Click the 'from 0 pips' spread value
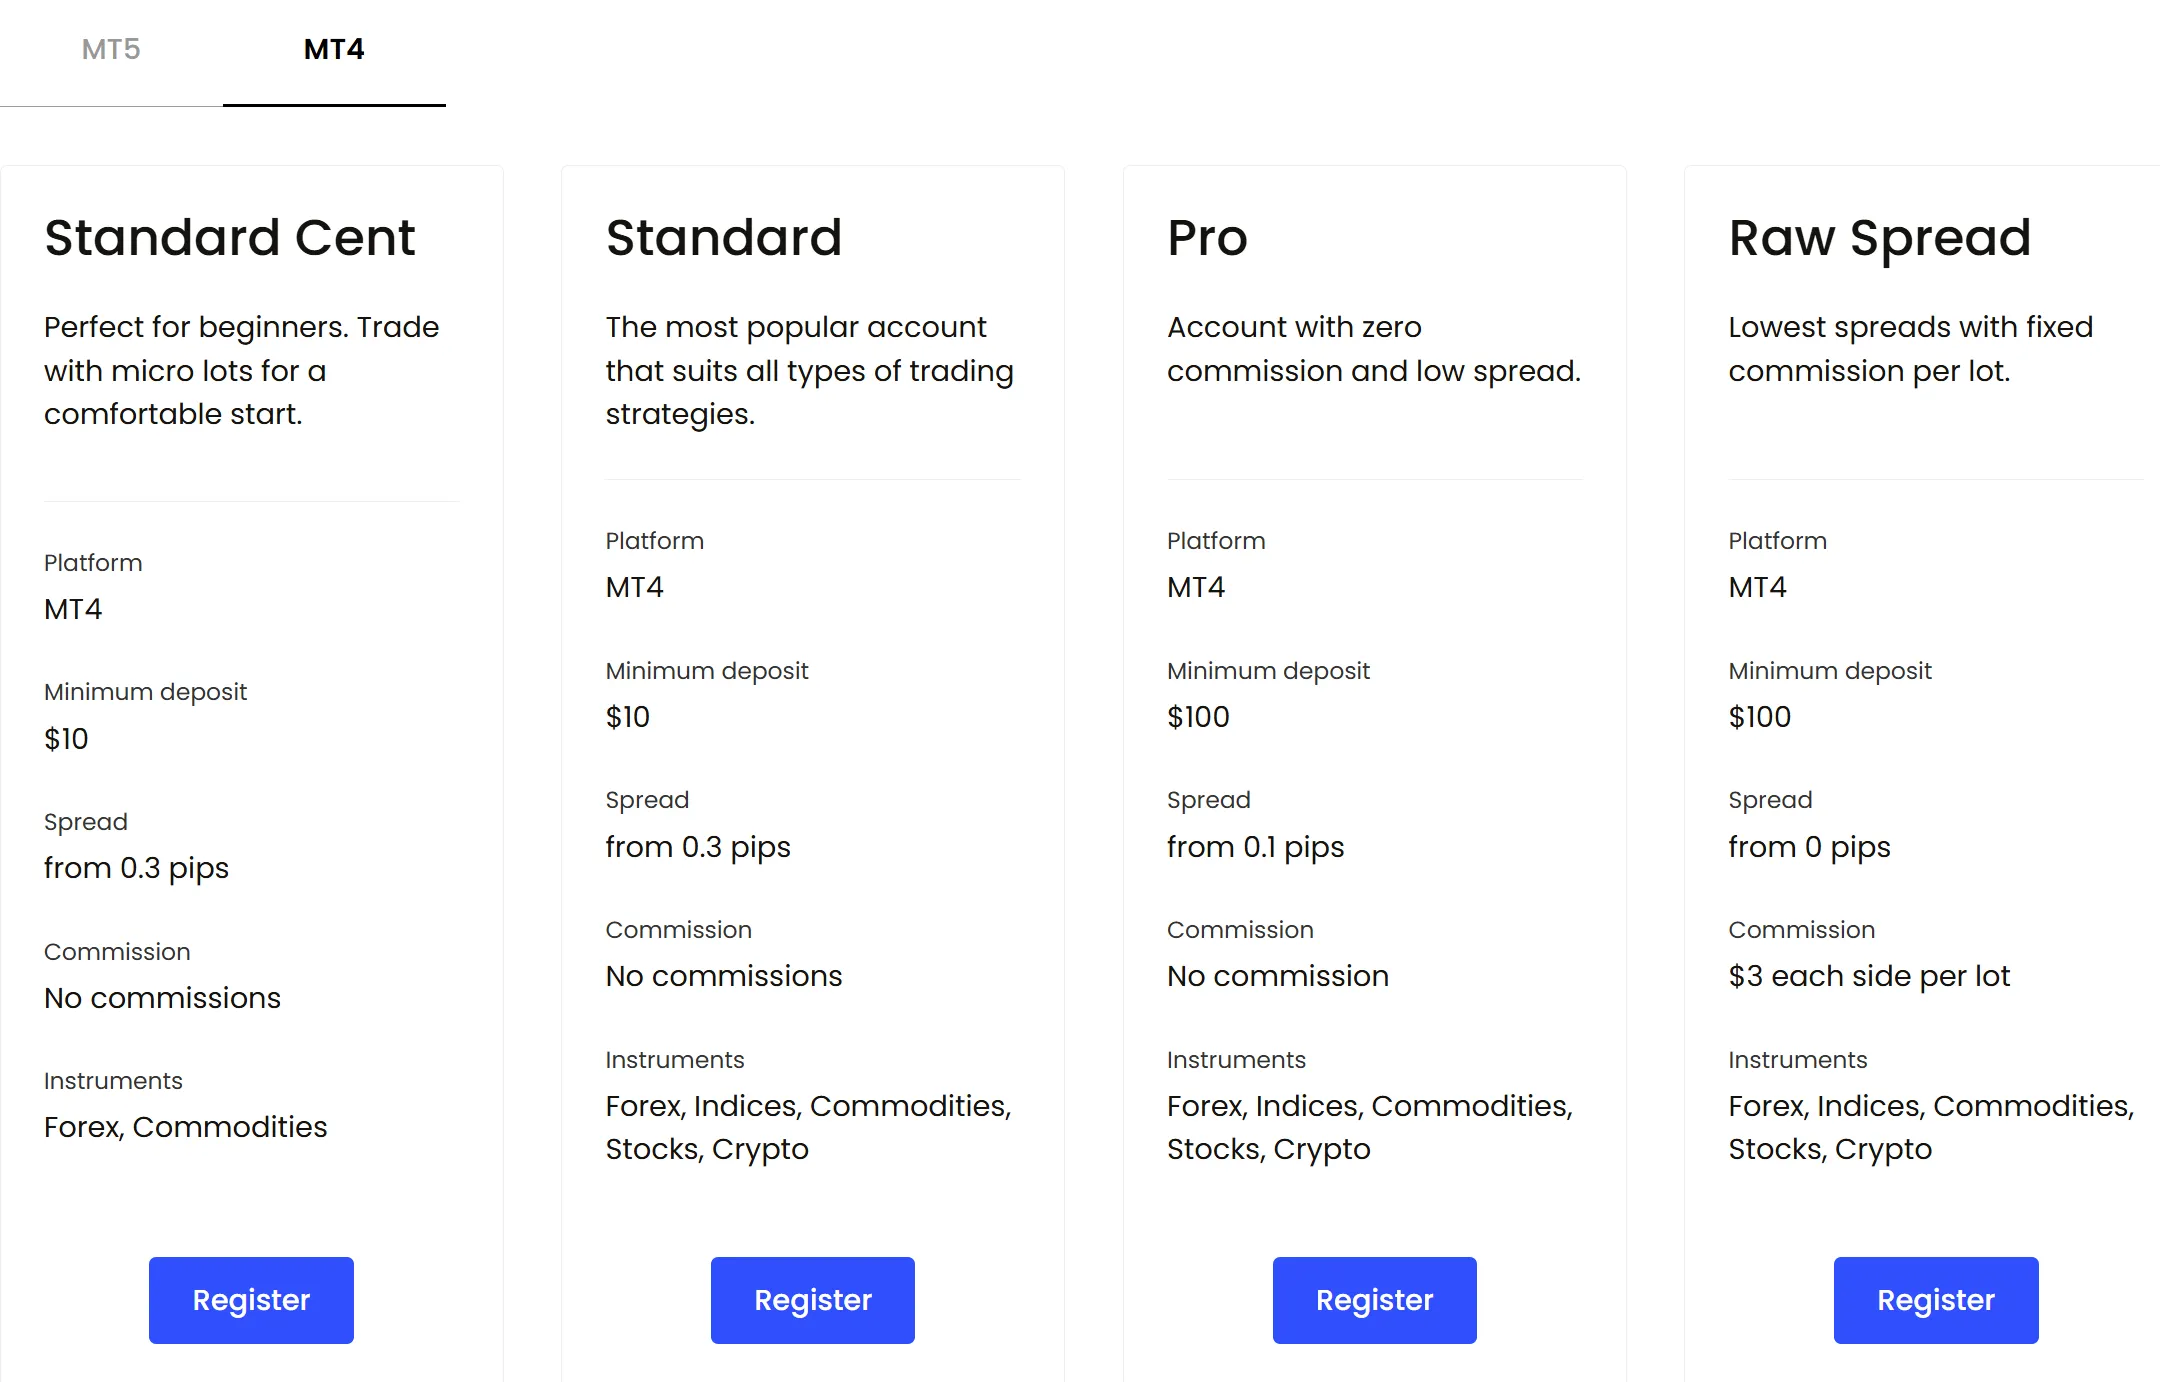 (1809, 847)
